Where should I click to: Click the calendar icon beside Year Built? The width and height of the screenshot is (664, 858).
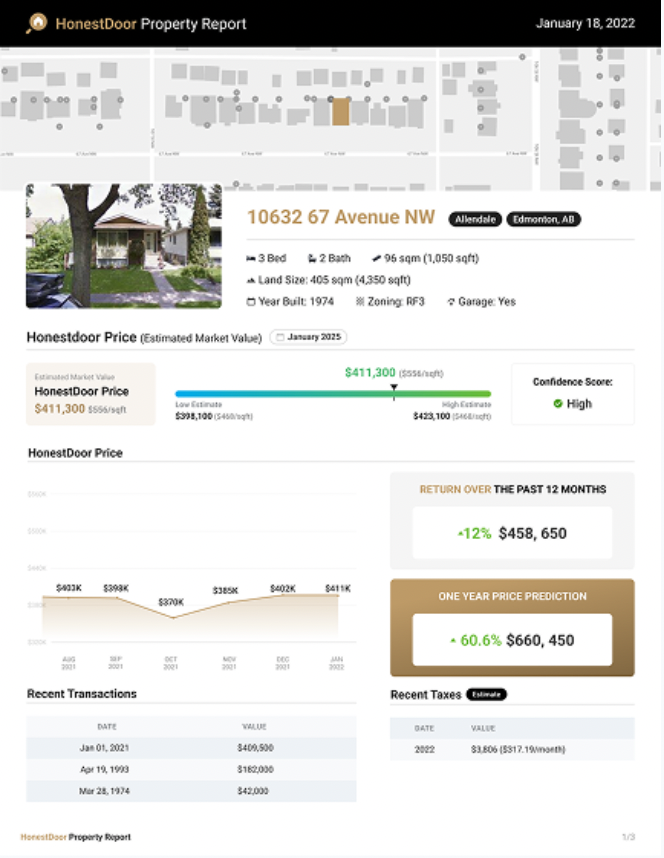pyautogui.click(x=251, y=302)
